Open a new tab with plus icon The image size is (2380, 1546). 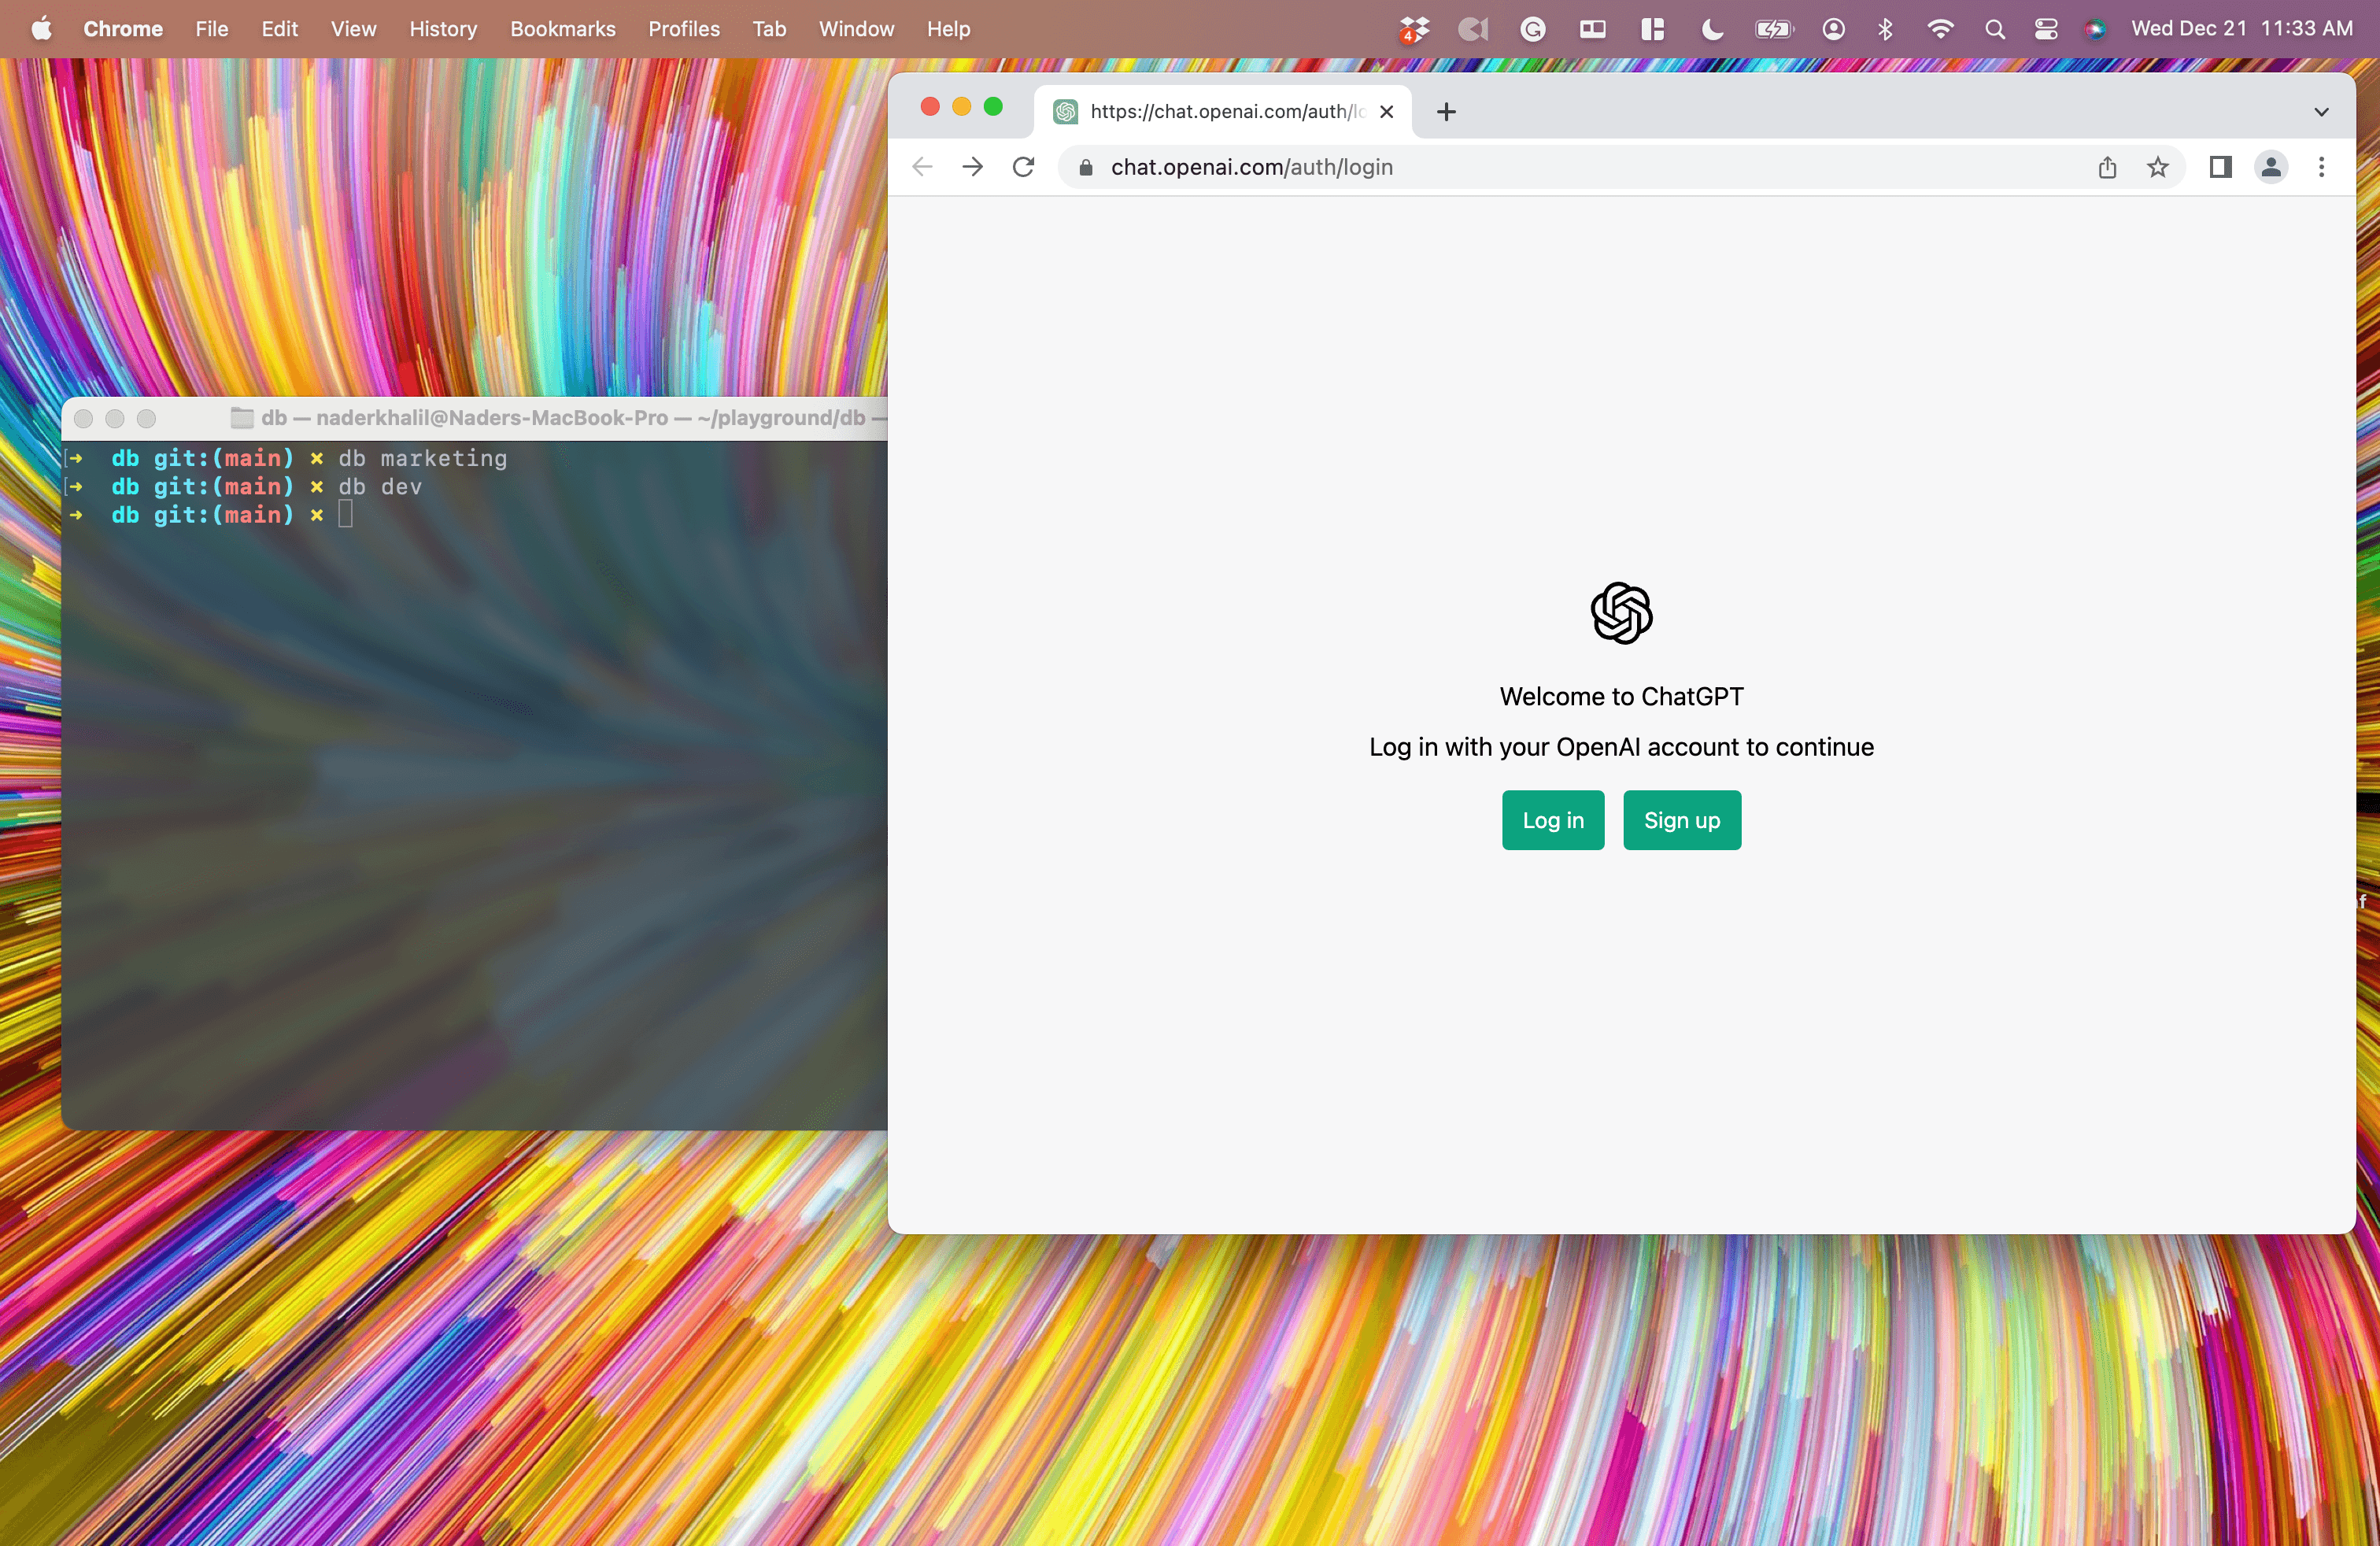pos(1446,112)
